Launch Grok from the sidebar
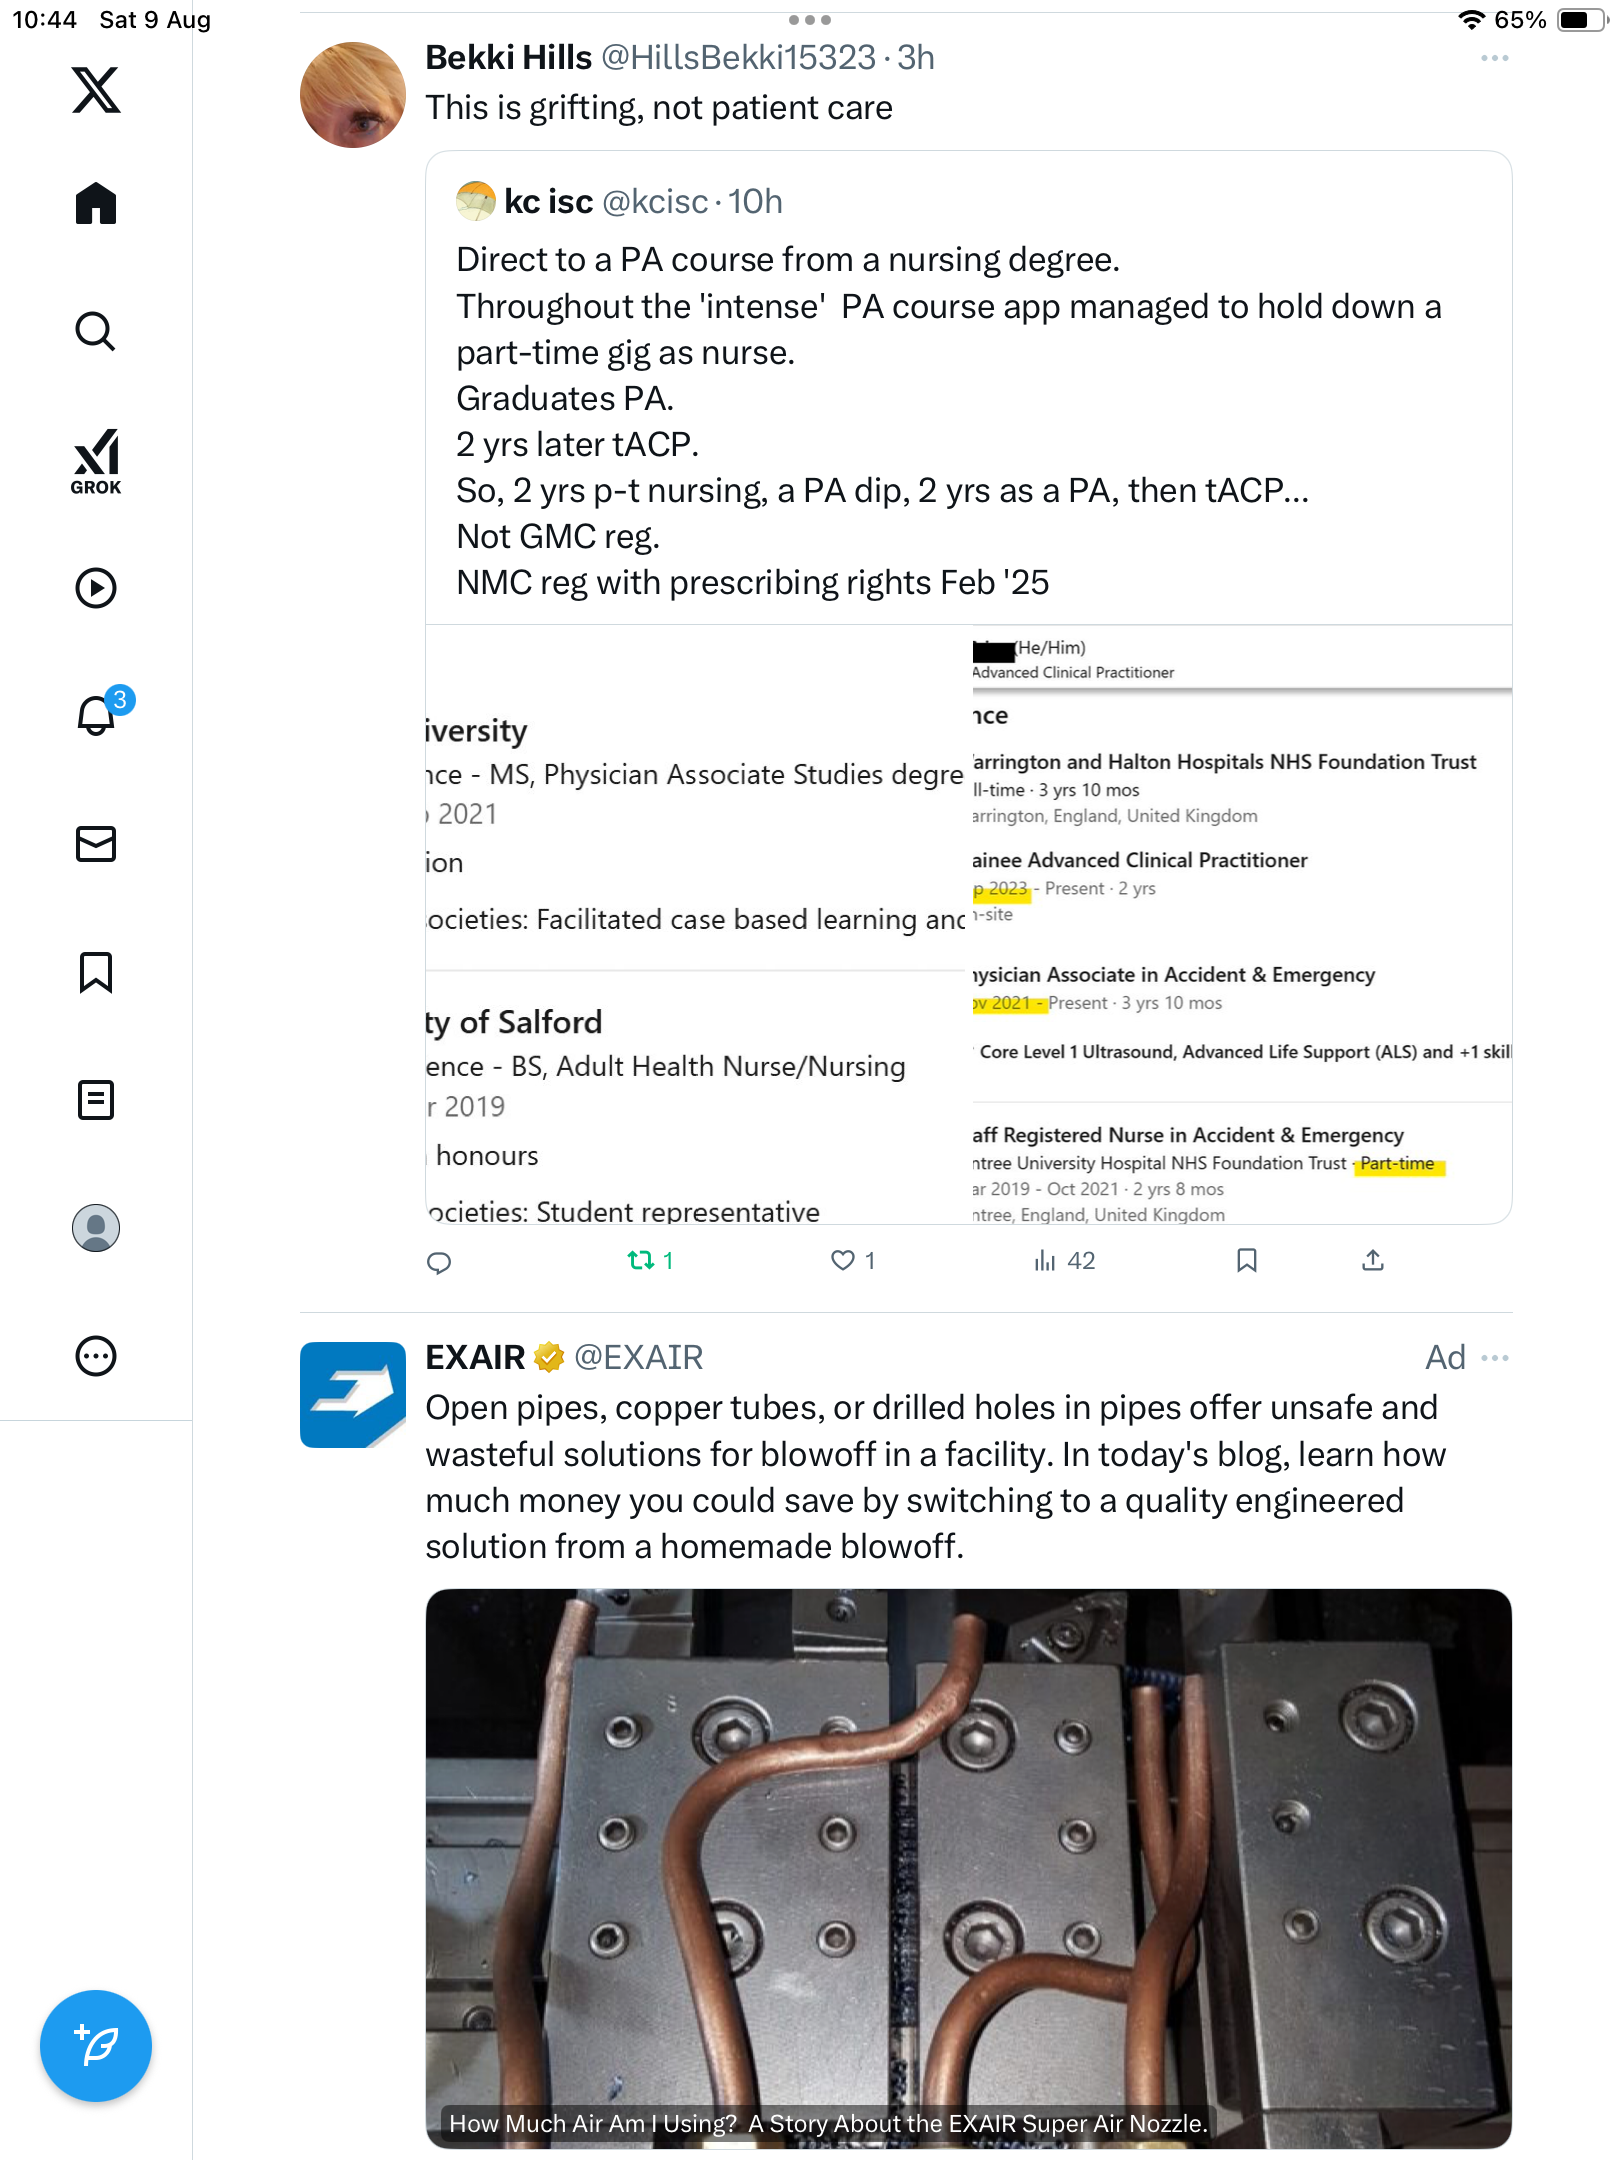Image resolution: width=1620 pixels, height=2160 pixels. [96, 462]
